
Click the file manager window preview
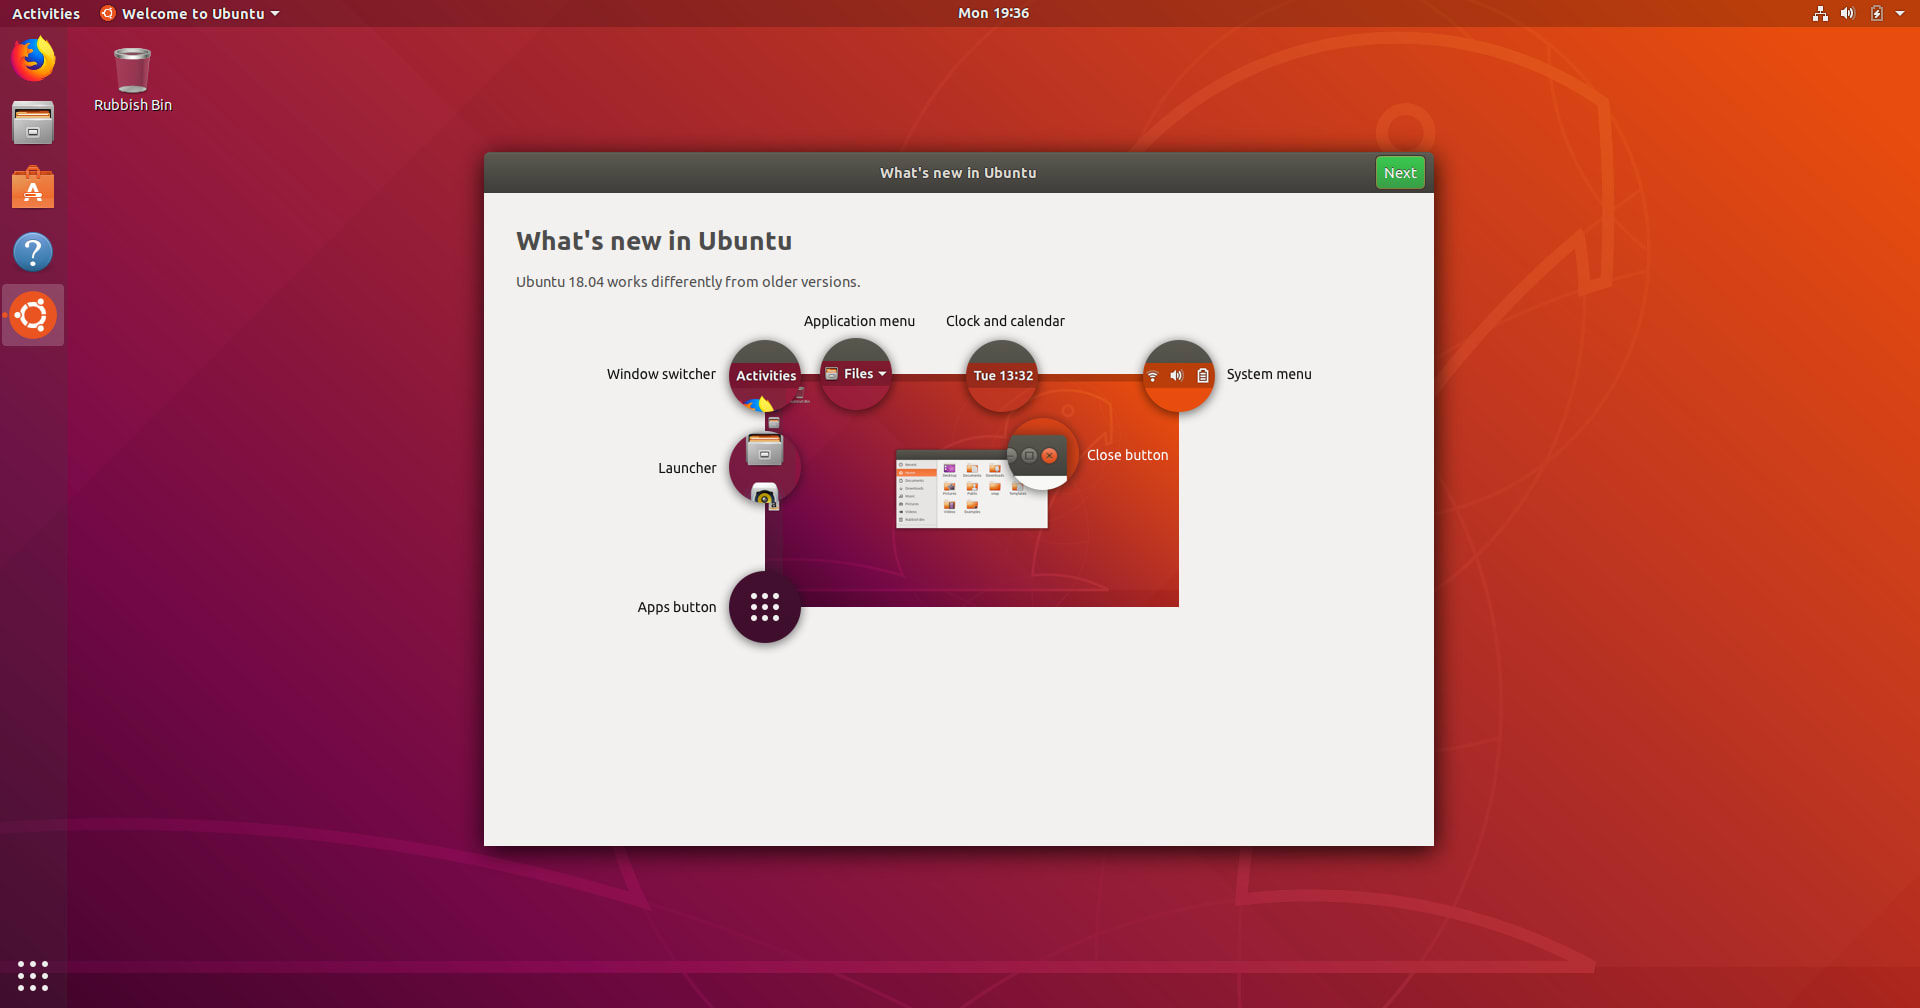971,490
